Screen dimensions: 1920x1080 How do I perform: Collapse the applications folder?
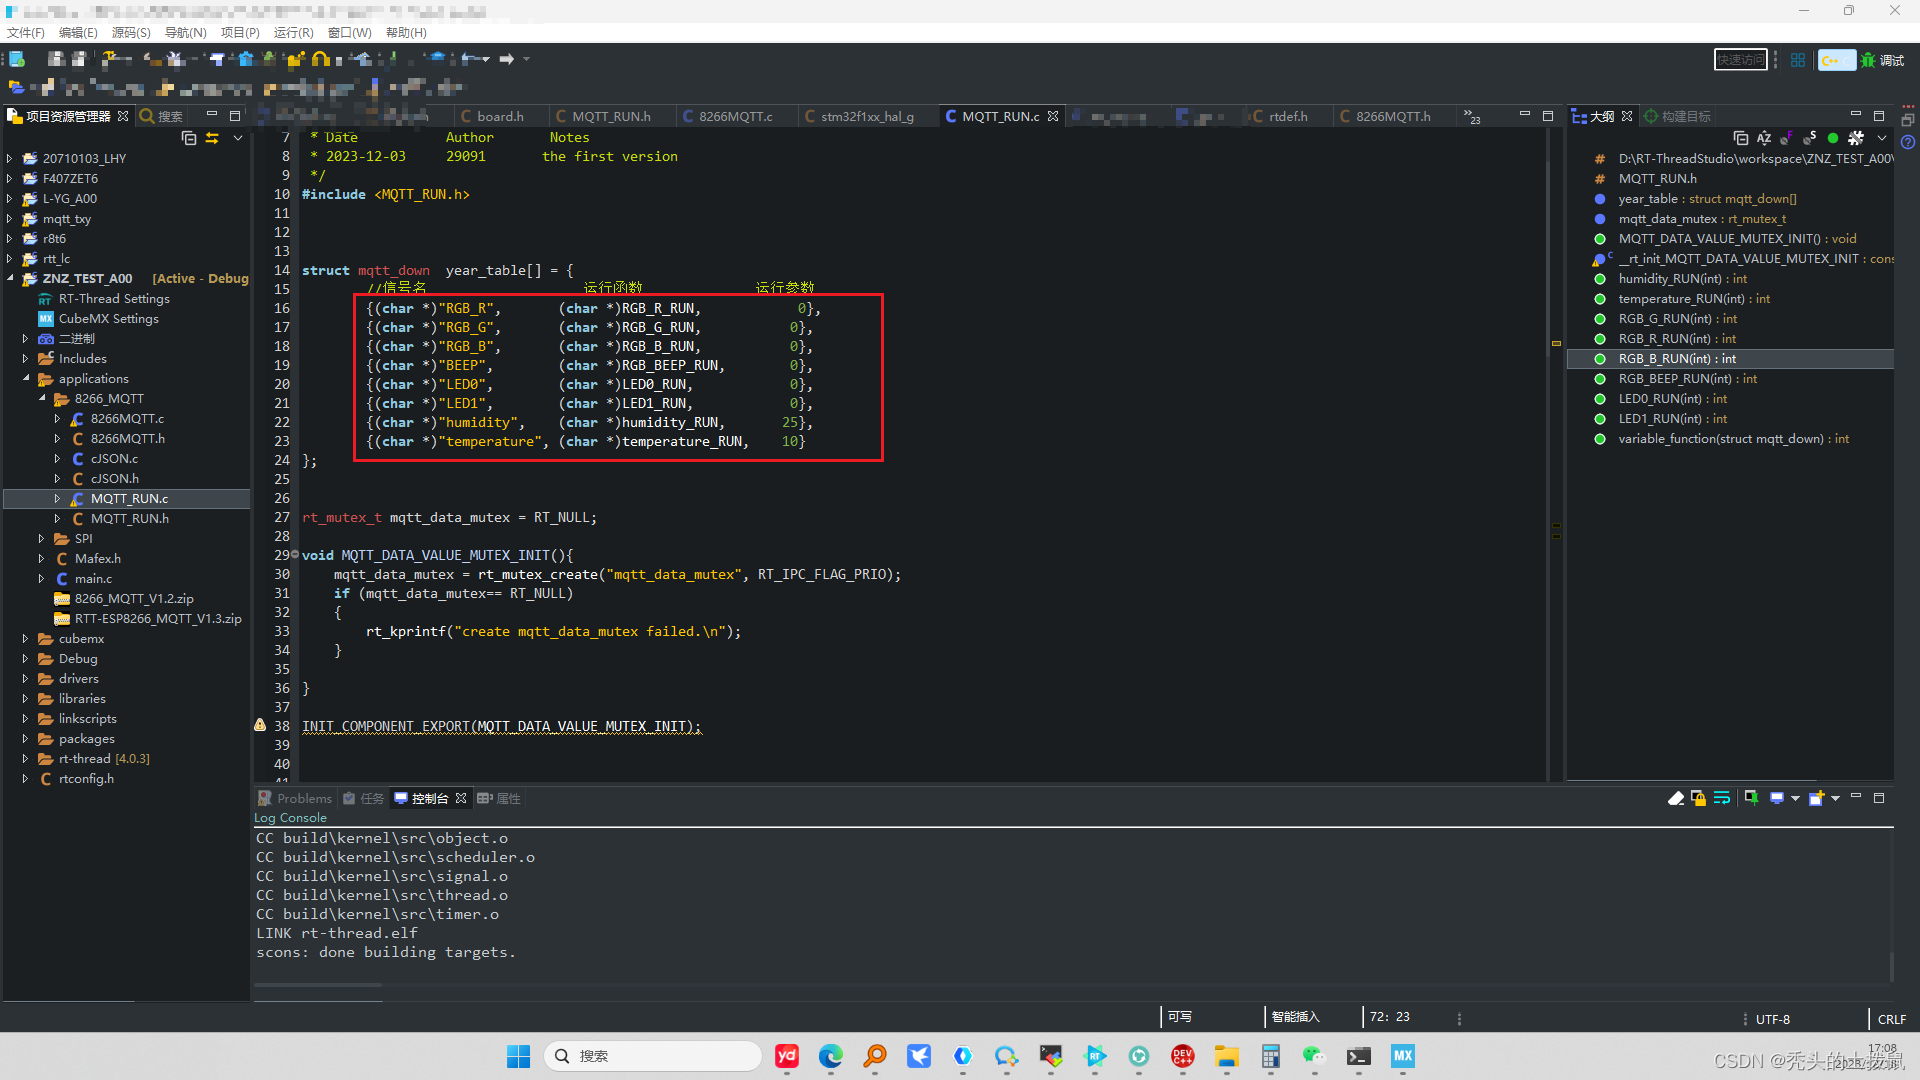[26, 379]
